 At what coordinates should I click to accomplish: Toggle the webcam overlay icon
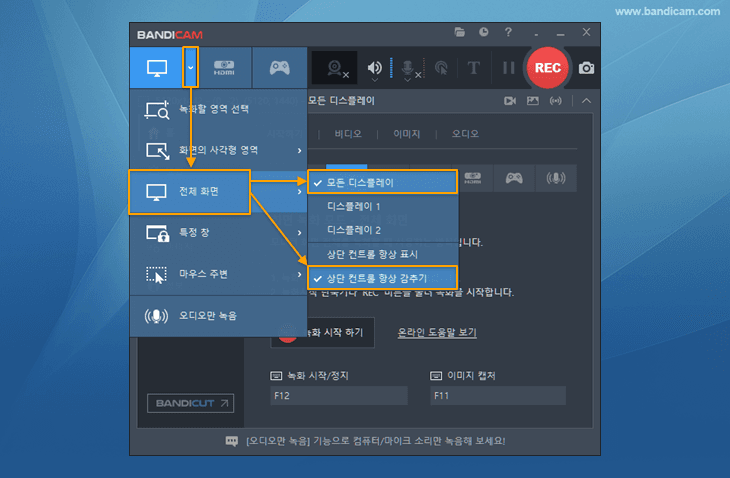pos(335,68)
